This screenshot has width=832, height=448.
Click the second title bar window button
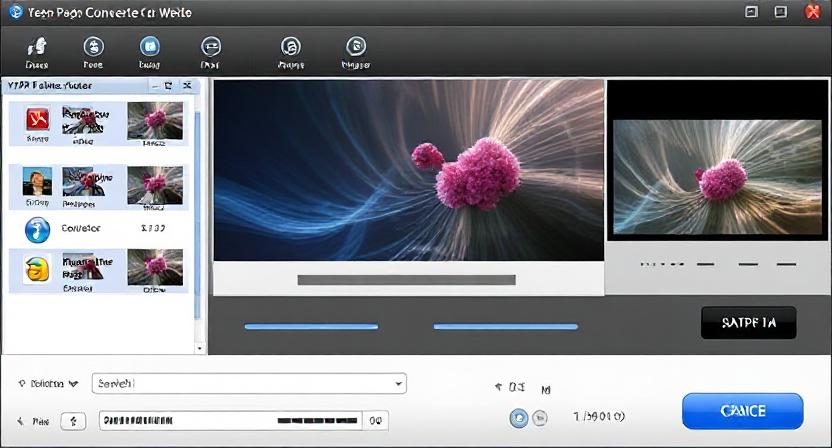pyautogui.click(x=781, y=11)
